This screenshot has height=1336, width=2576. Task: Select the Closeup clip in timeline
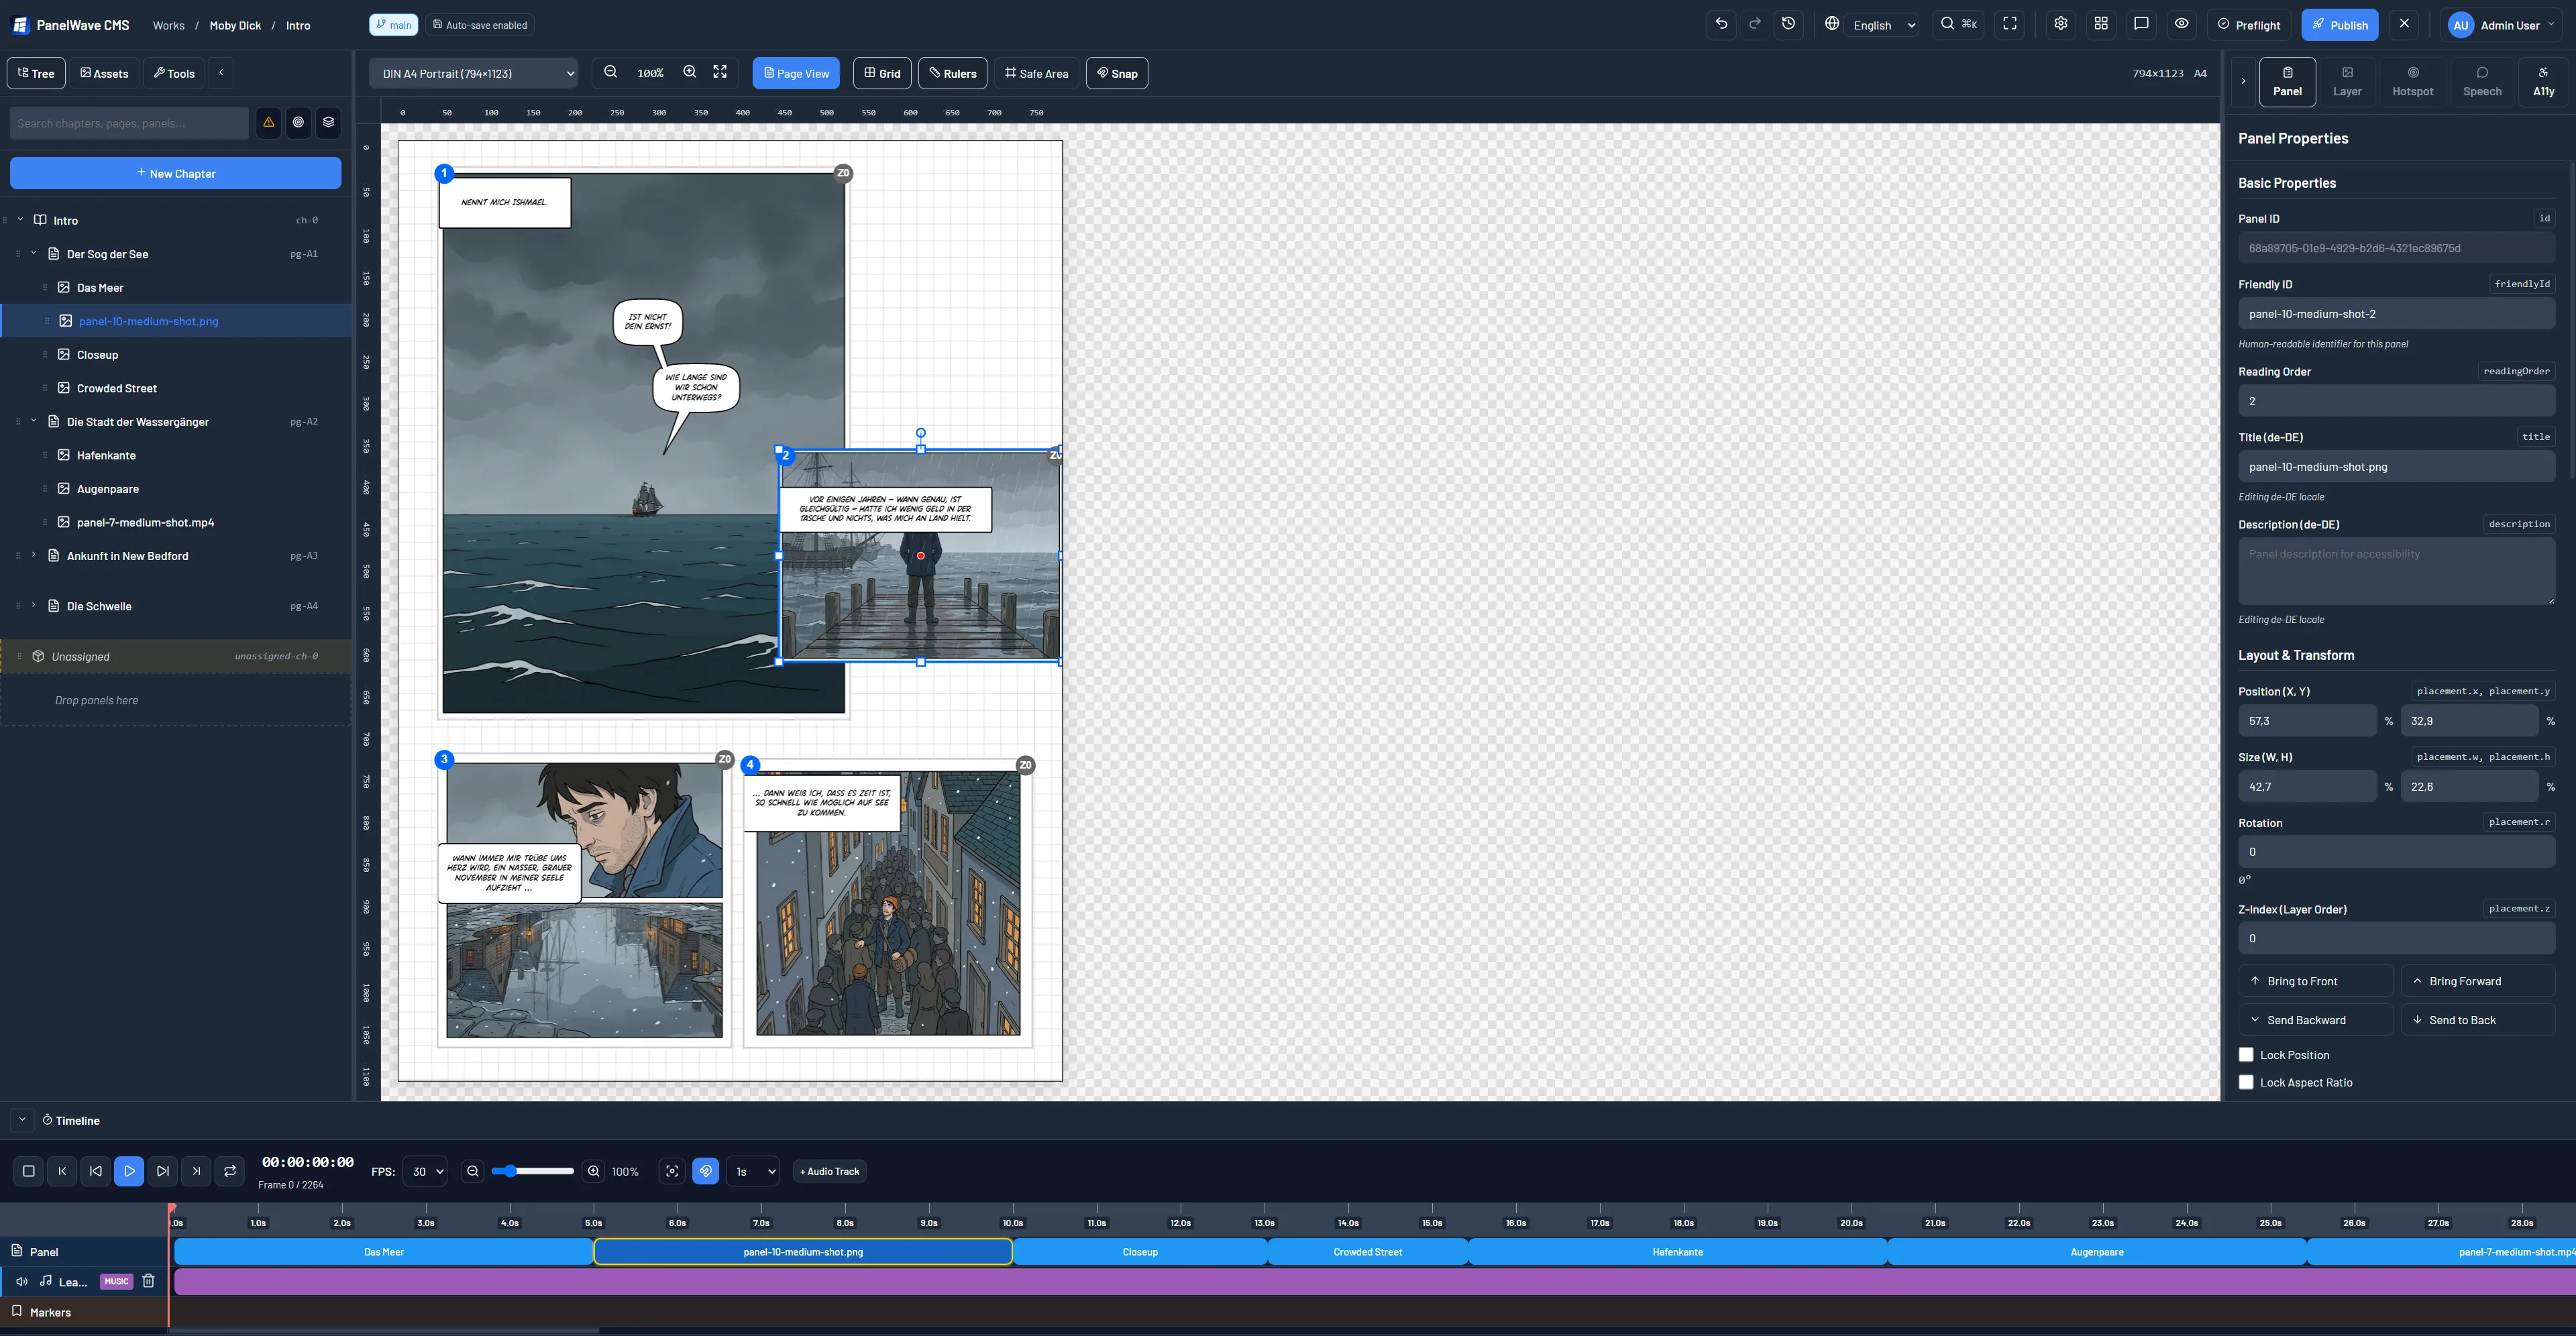tap(1140, 1252)
